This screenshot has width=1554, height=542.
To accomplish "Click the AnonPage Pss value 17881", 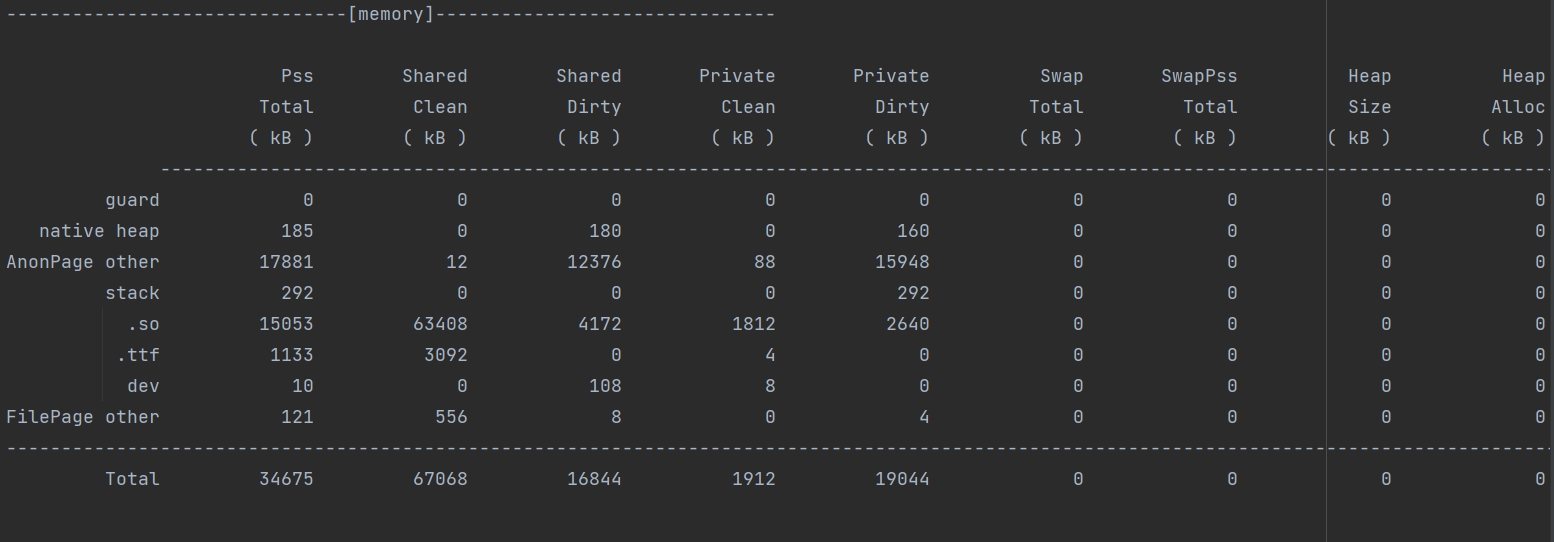I will 286,262.
